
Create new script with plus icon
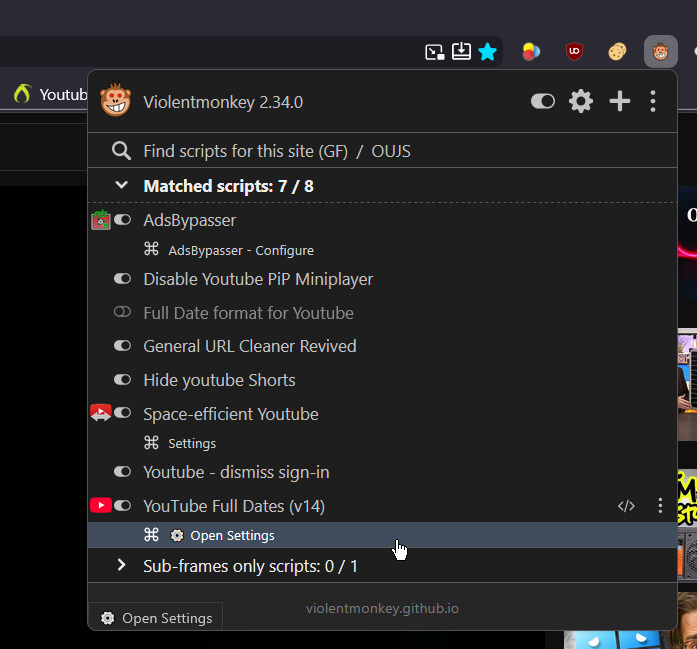click(619, 101)
